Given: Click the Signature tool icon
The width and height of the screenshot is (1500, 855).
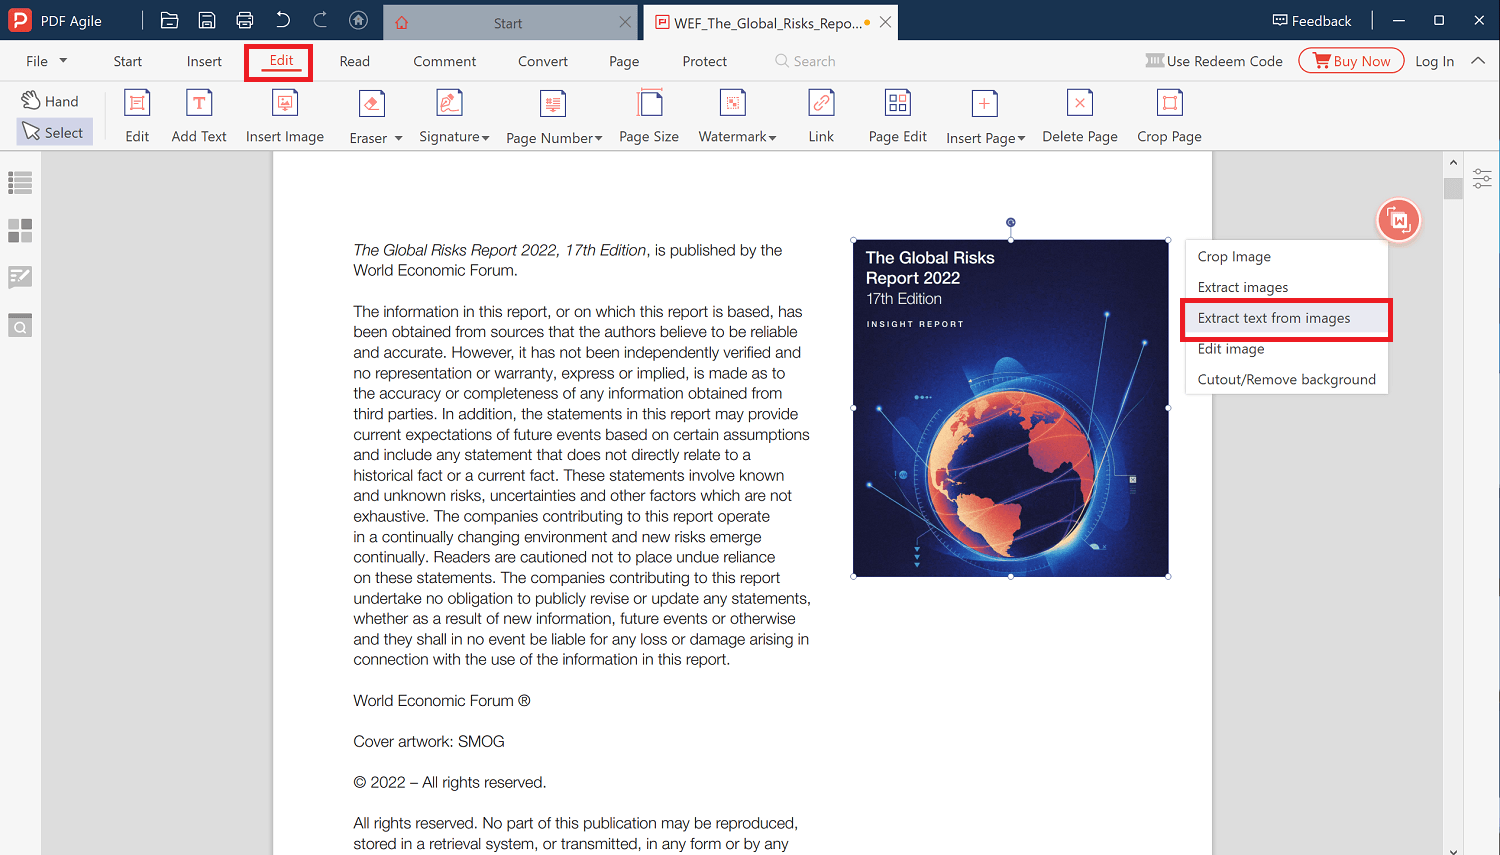Looking at the screenshot, I should click(449, 103).
